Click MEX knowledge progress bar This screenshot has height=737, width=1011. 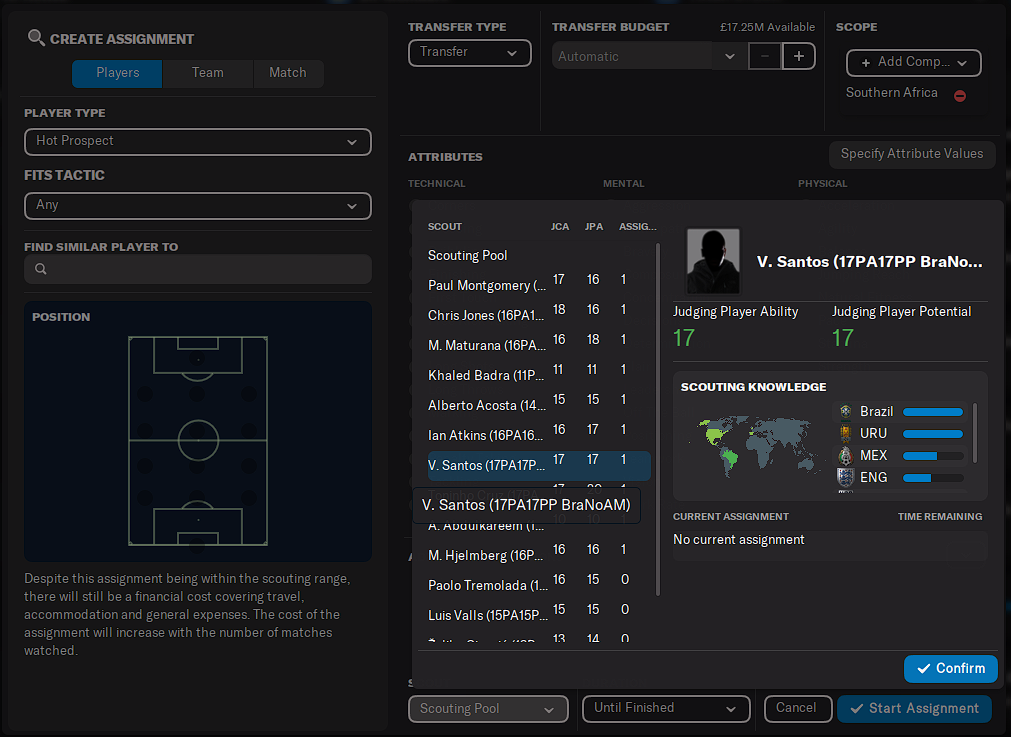pos(933,456)
